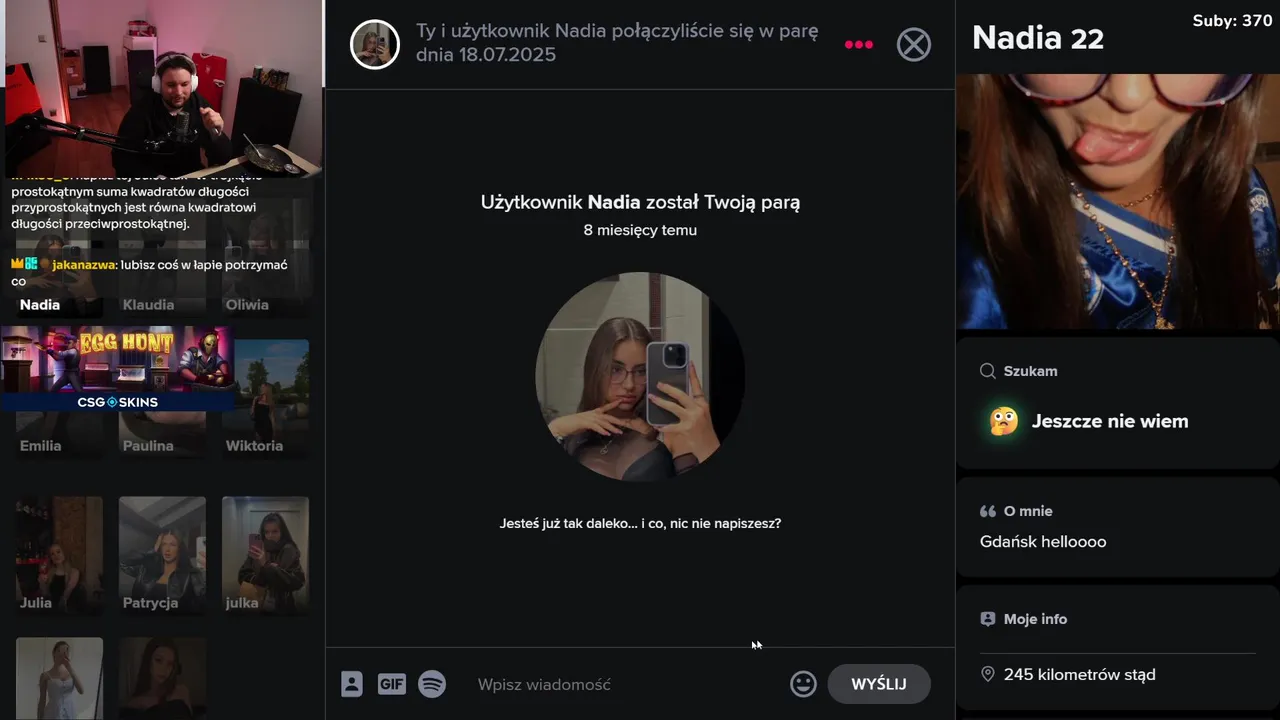
Task: Open the contact card attachment icon
Action: tap(352, 684)
